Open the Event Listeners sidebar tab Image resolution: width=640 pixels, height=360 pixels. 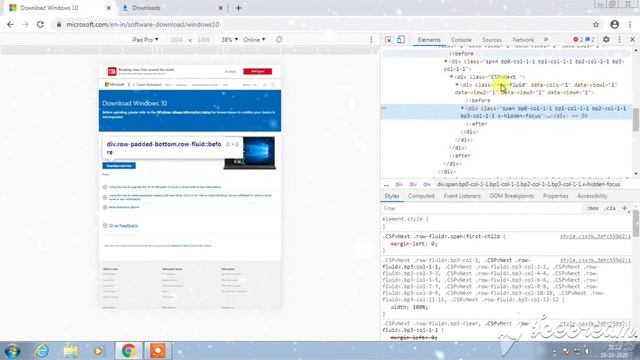tap(462, 196)
